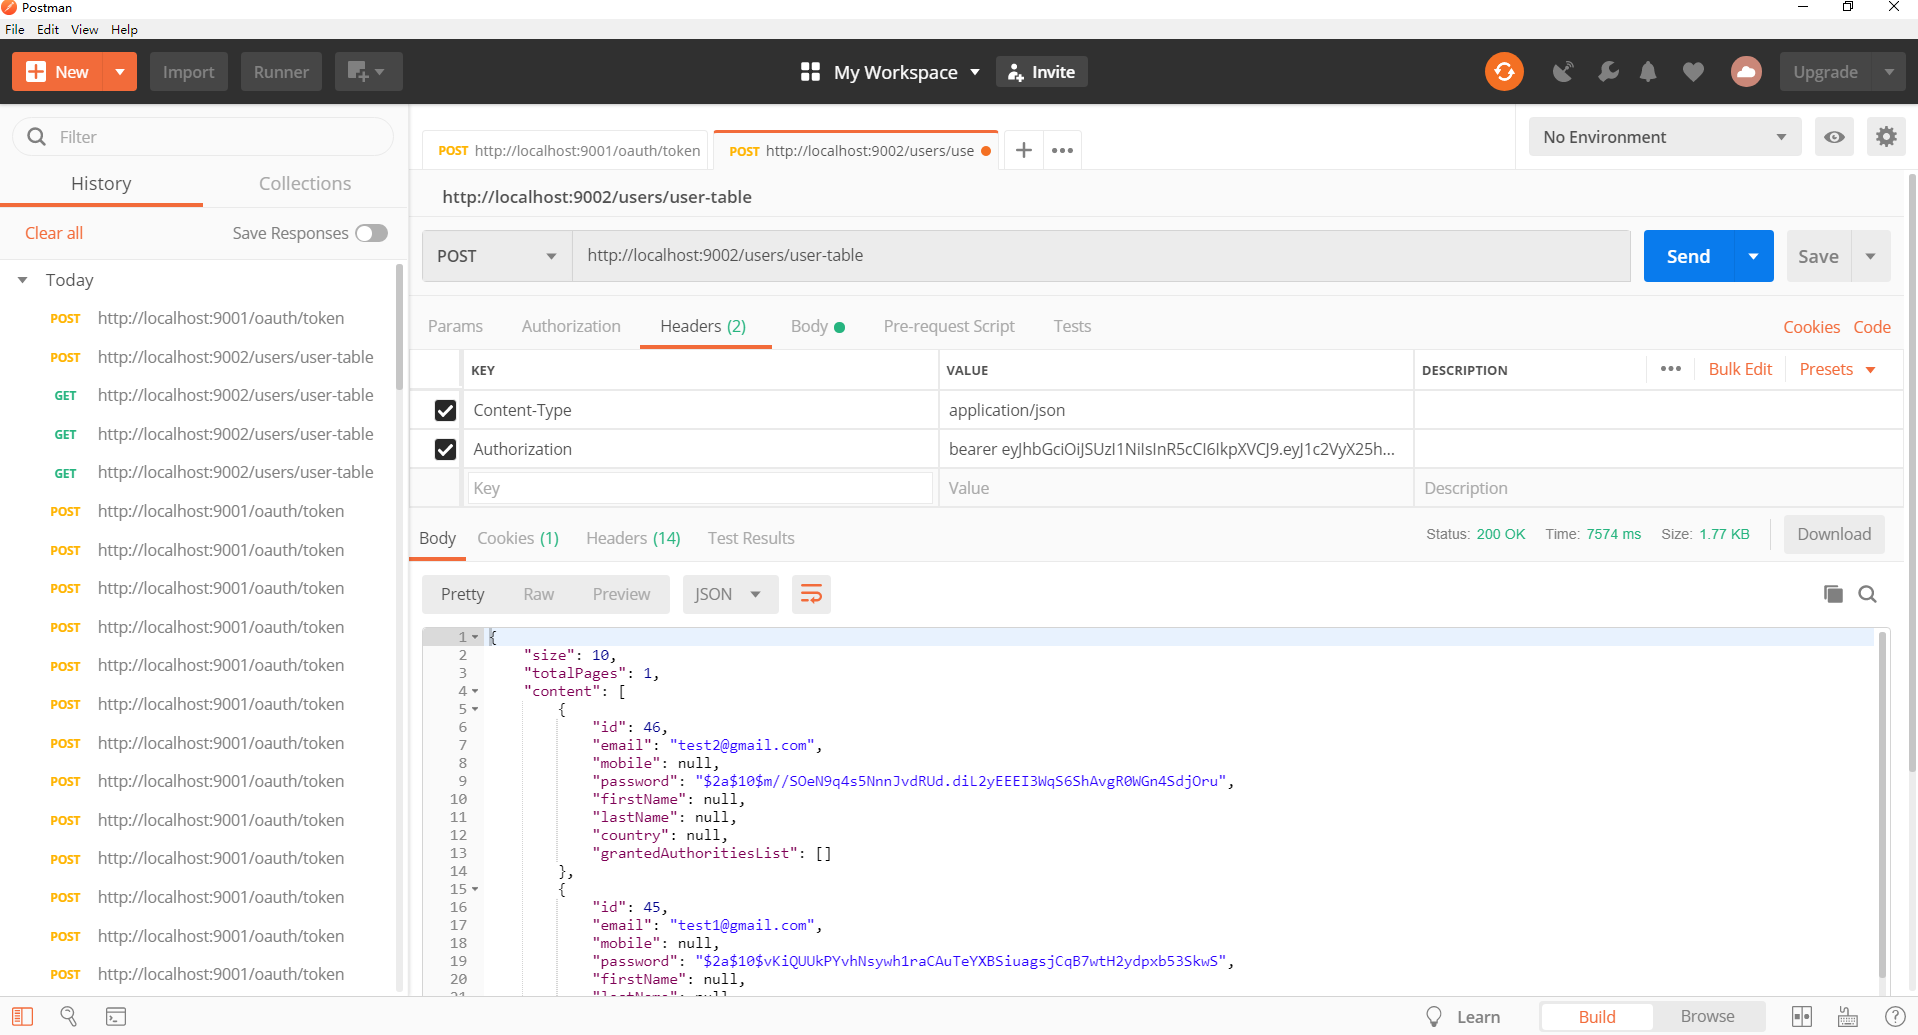The width and height of the screenshot is (1918, 1035).
Task: Open the Cookies link
Action: pyautogui.click(x=1811, y=327)
